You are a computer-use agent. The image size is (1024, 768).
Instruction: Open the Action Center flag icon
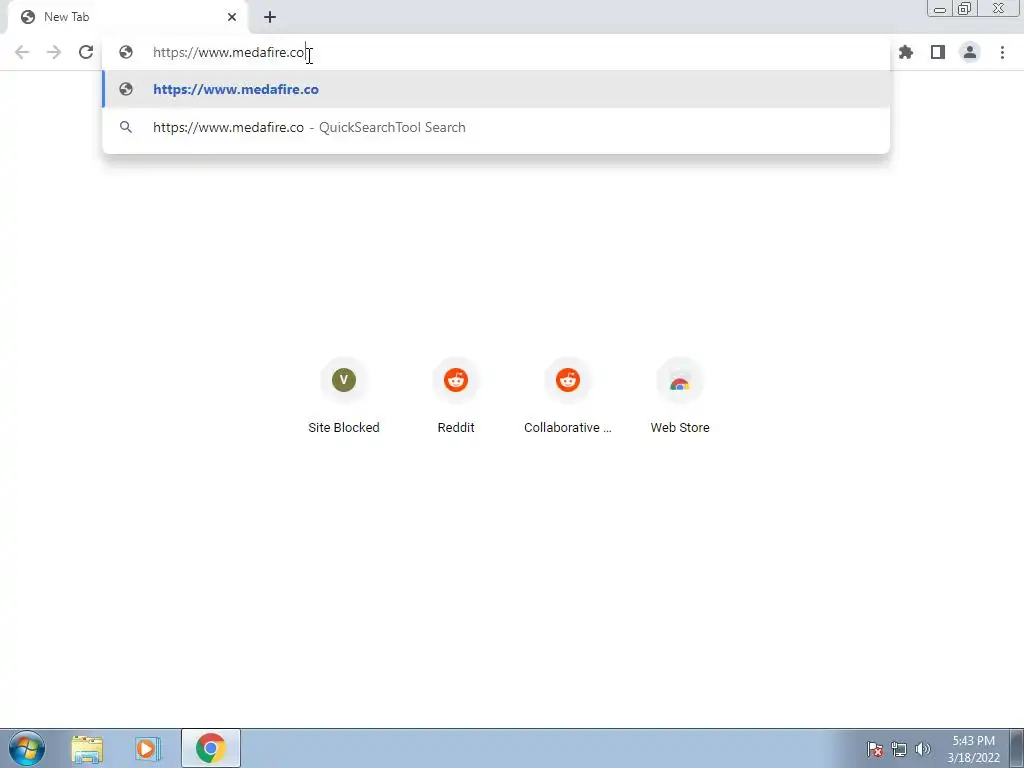pos(875,749)
